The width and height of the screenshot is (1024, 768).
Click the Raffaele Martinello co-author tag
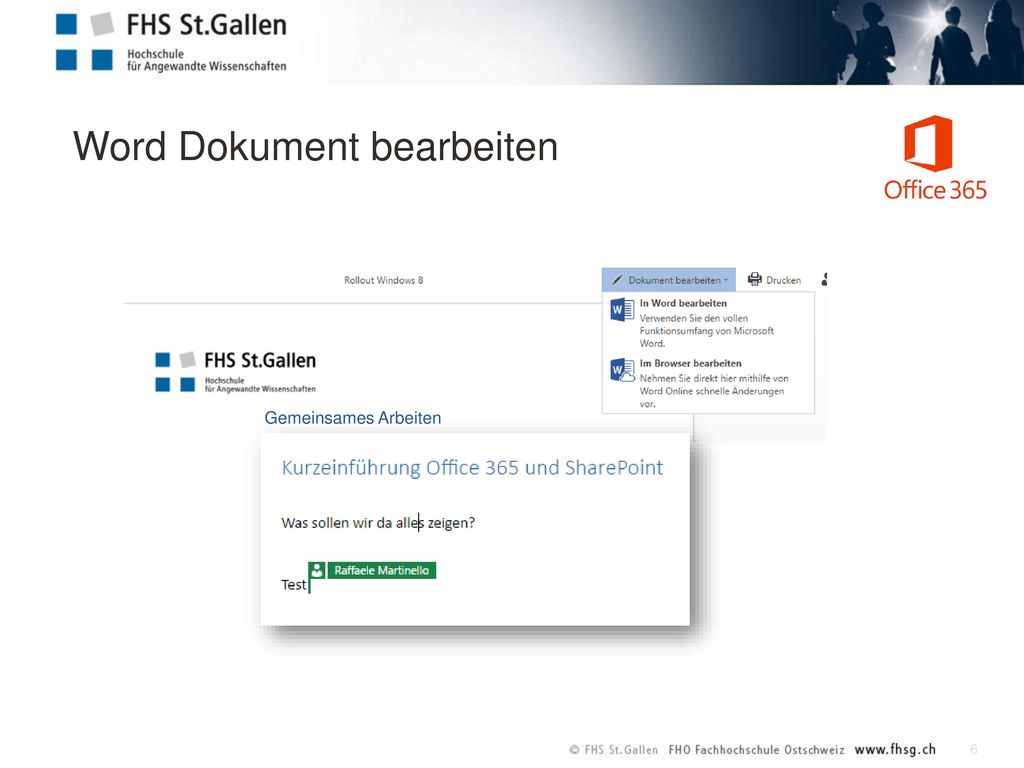coord(382,570)
